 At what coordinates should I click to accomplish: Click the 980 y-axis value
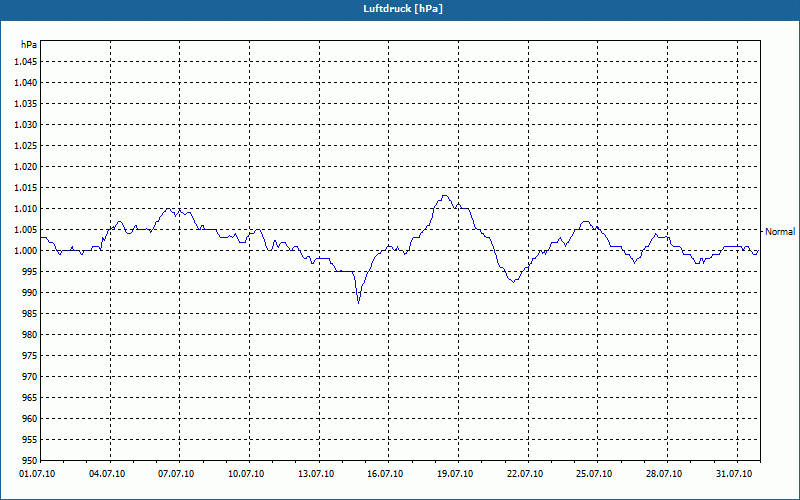tap(31, 335)
